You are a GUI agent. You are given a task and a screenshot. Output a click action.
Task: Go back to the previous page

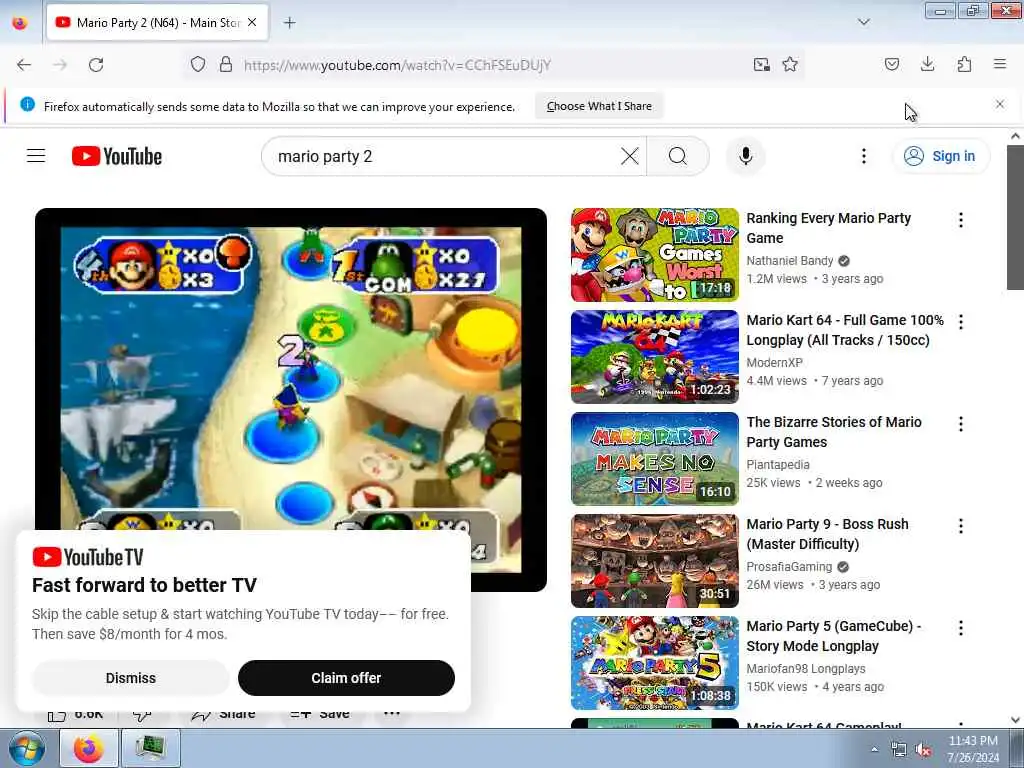(x=24, y=65)
